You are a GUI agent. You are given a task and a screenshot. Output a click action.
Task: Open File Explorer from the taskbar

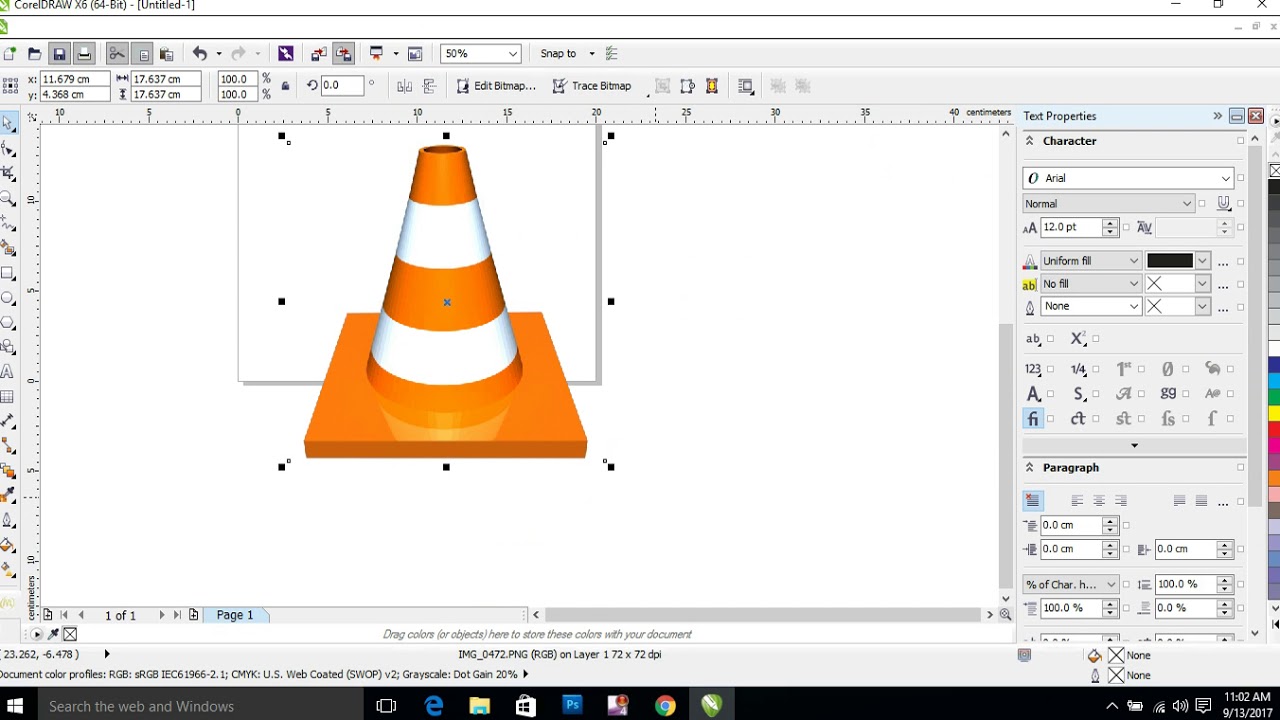(x=479, y=706)
